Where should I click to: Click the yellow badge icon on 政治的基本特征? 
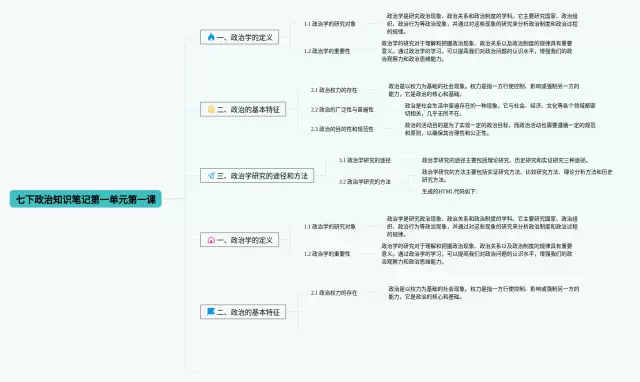pos(211,109)
